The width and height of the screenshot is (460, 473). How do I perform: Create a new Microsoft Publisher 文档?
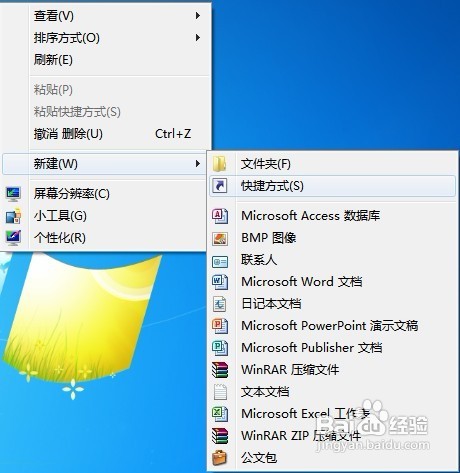tap(332, 348)
